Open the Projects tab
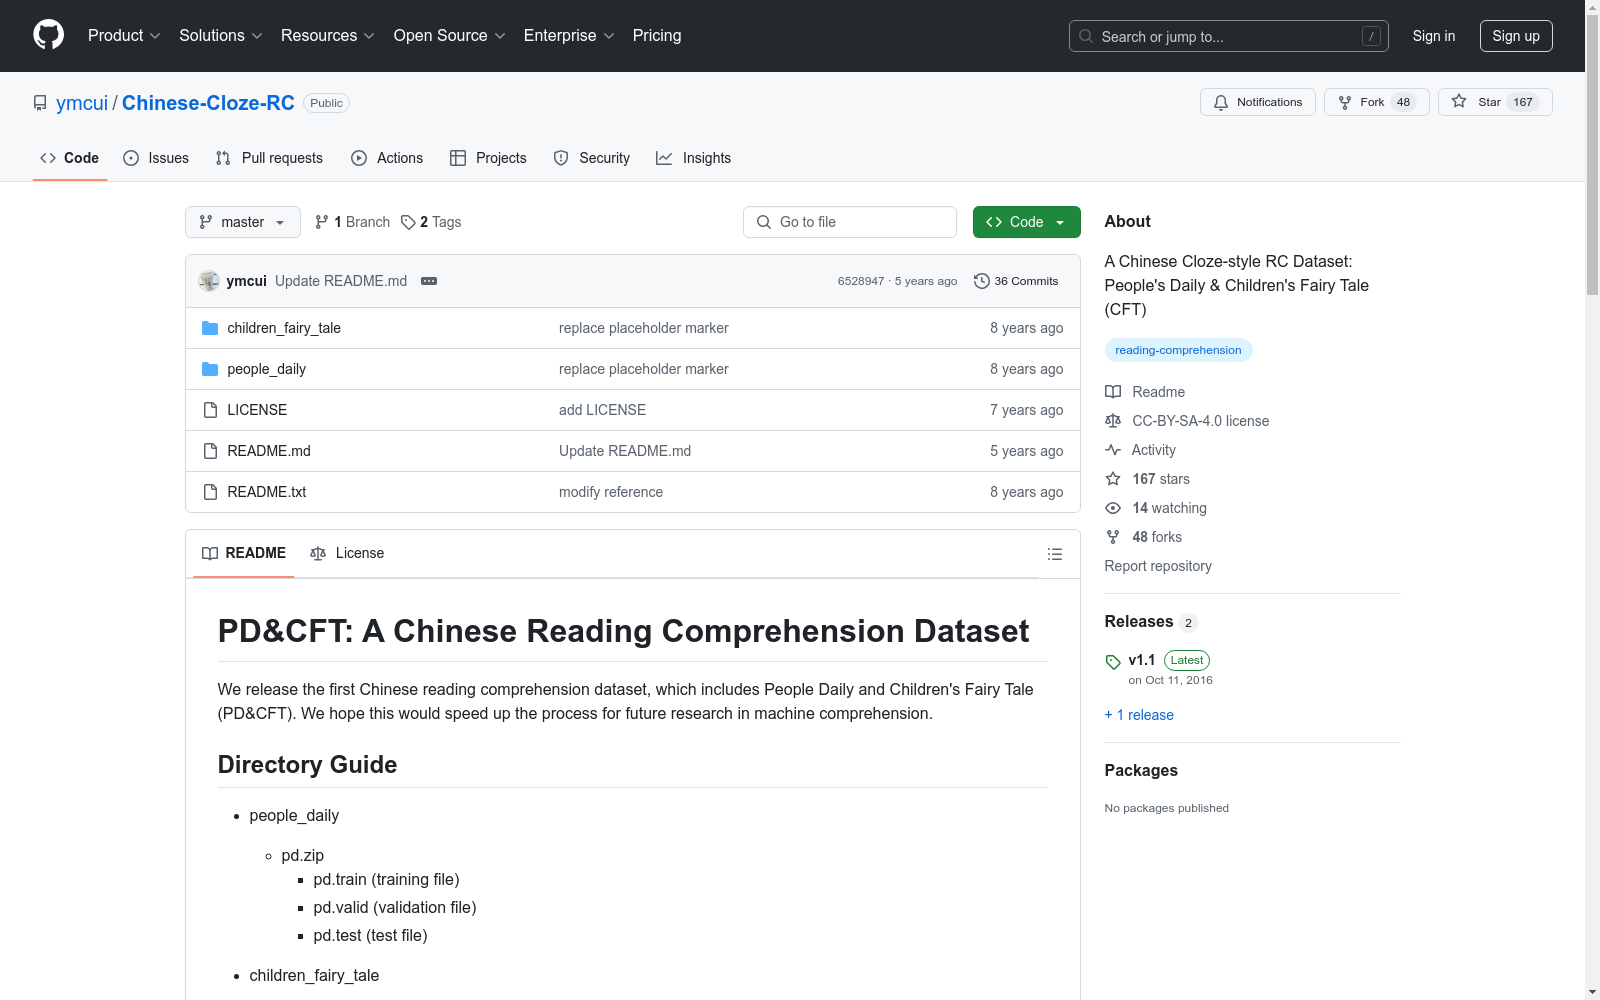Viewport: 1600px width, 1000px height. click(488, 158)
